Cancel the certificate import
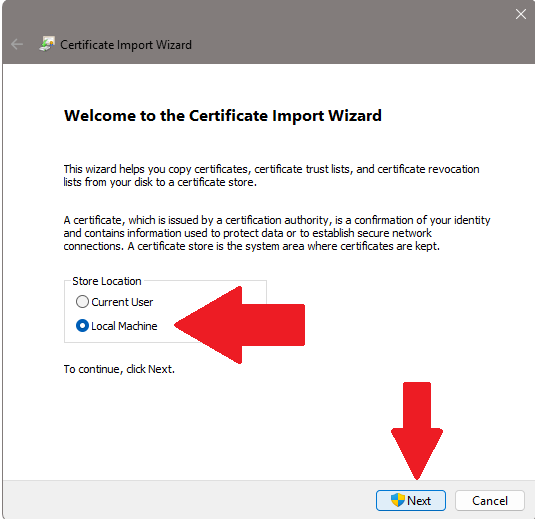Viewport: 535px width, 519px height. (x=490, y=501)
